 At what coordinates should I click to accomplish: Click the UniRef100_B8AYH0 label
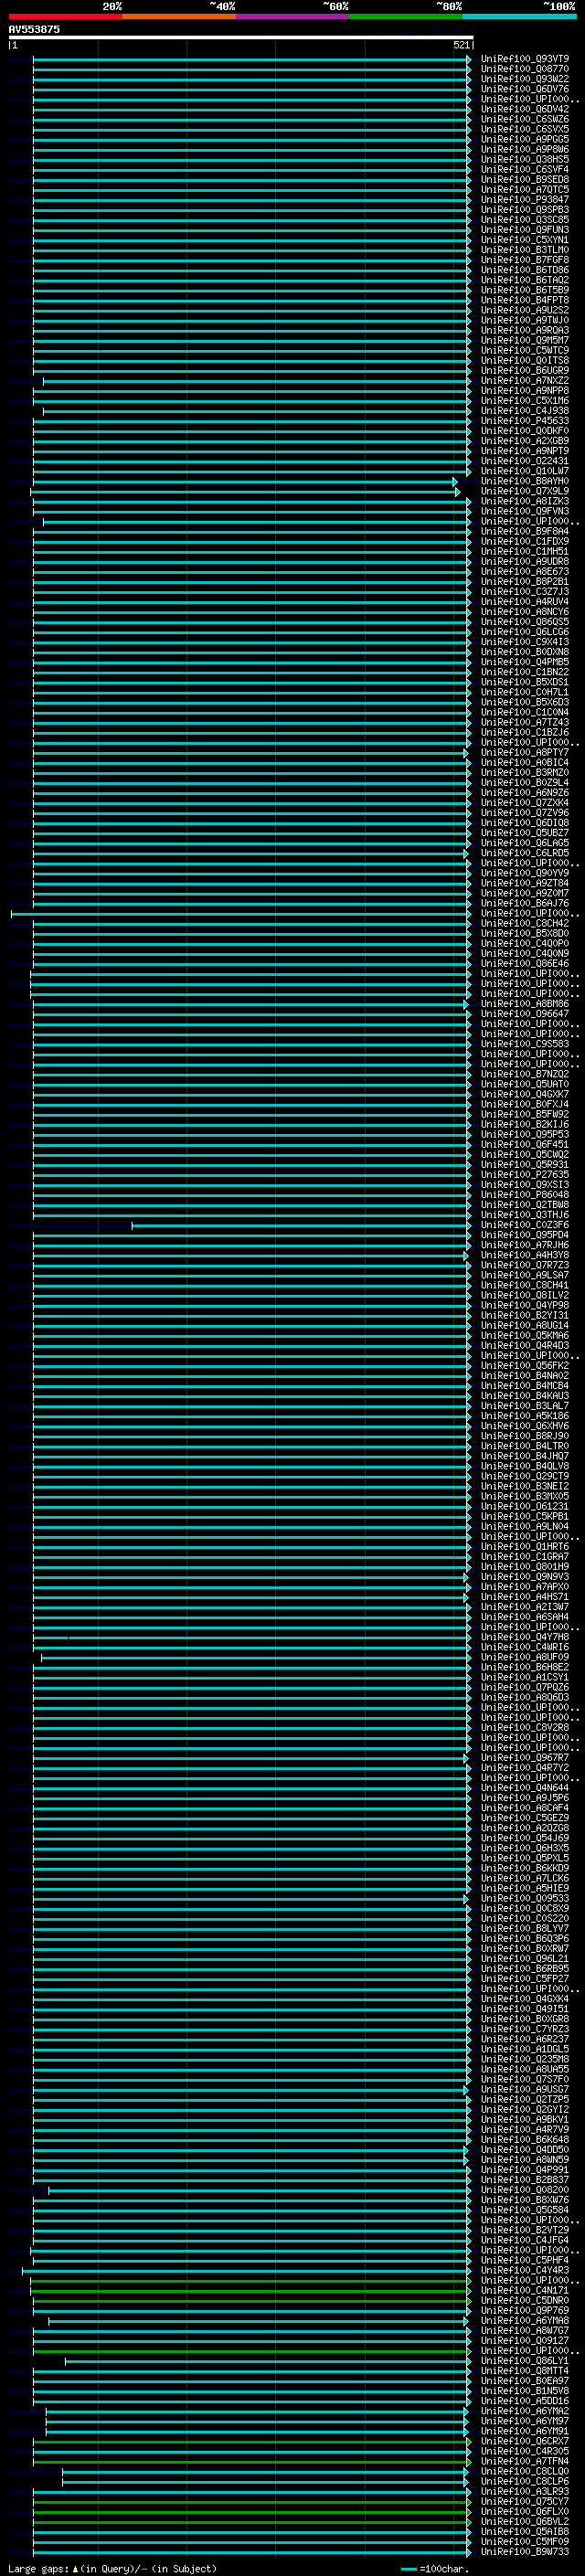(525, 481)
